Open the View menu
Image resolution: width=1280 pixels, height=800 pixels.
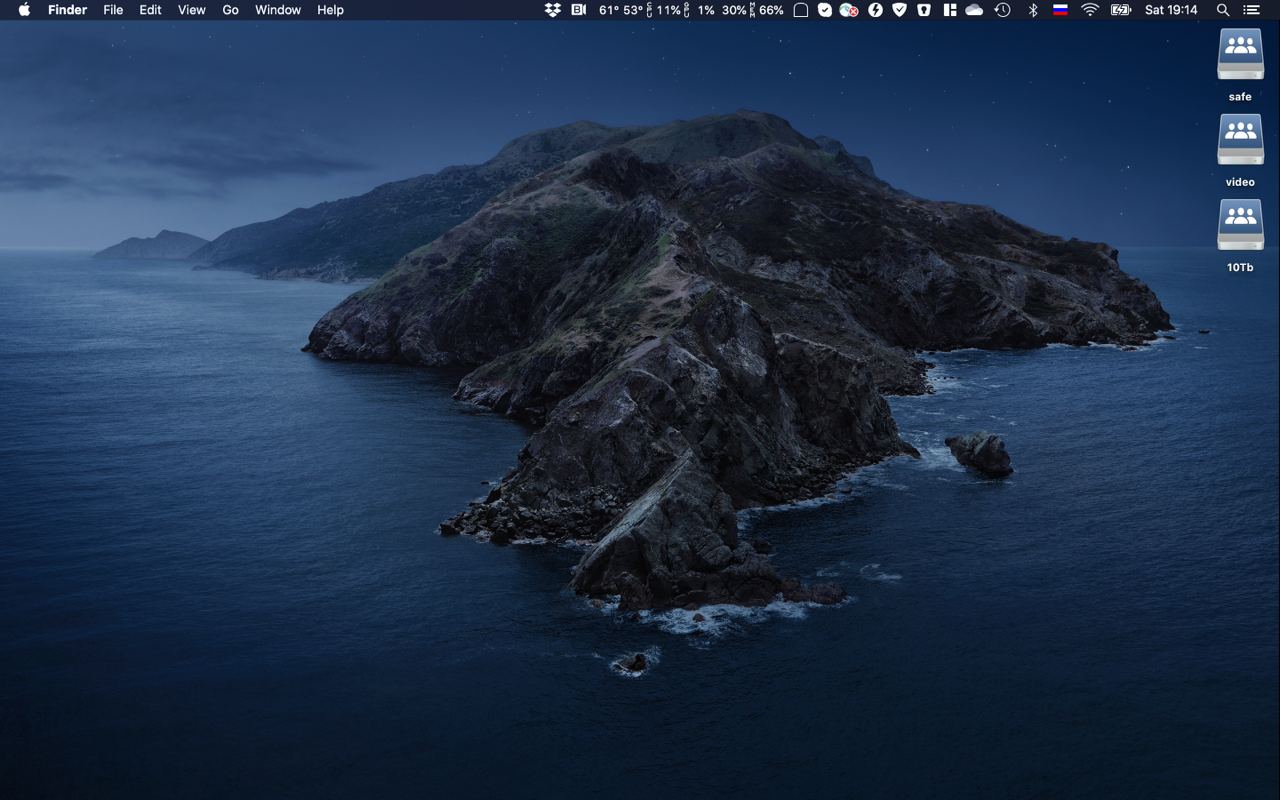191,10
